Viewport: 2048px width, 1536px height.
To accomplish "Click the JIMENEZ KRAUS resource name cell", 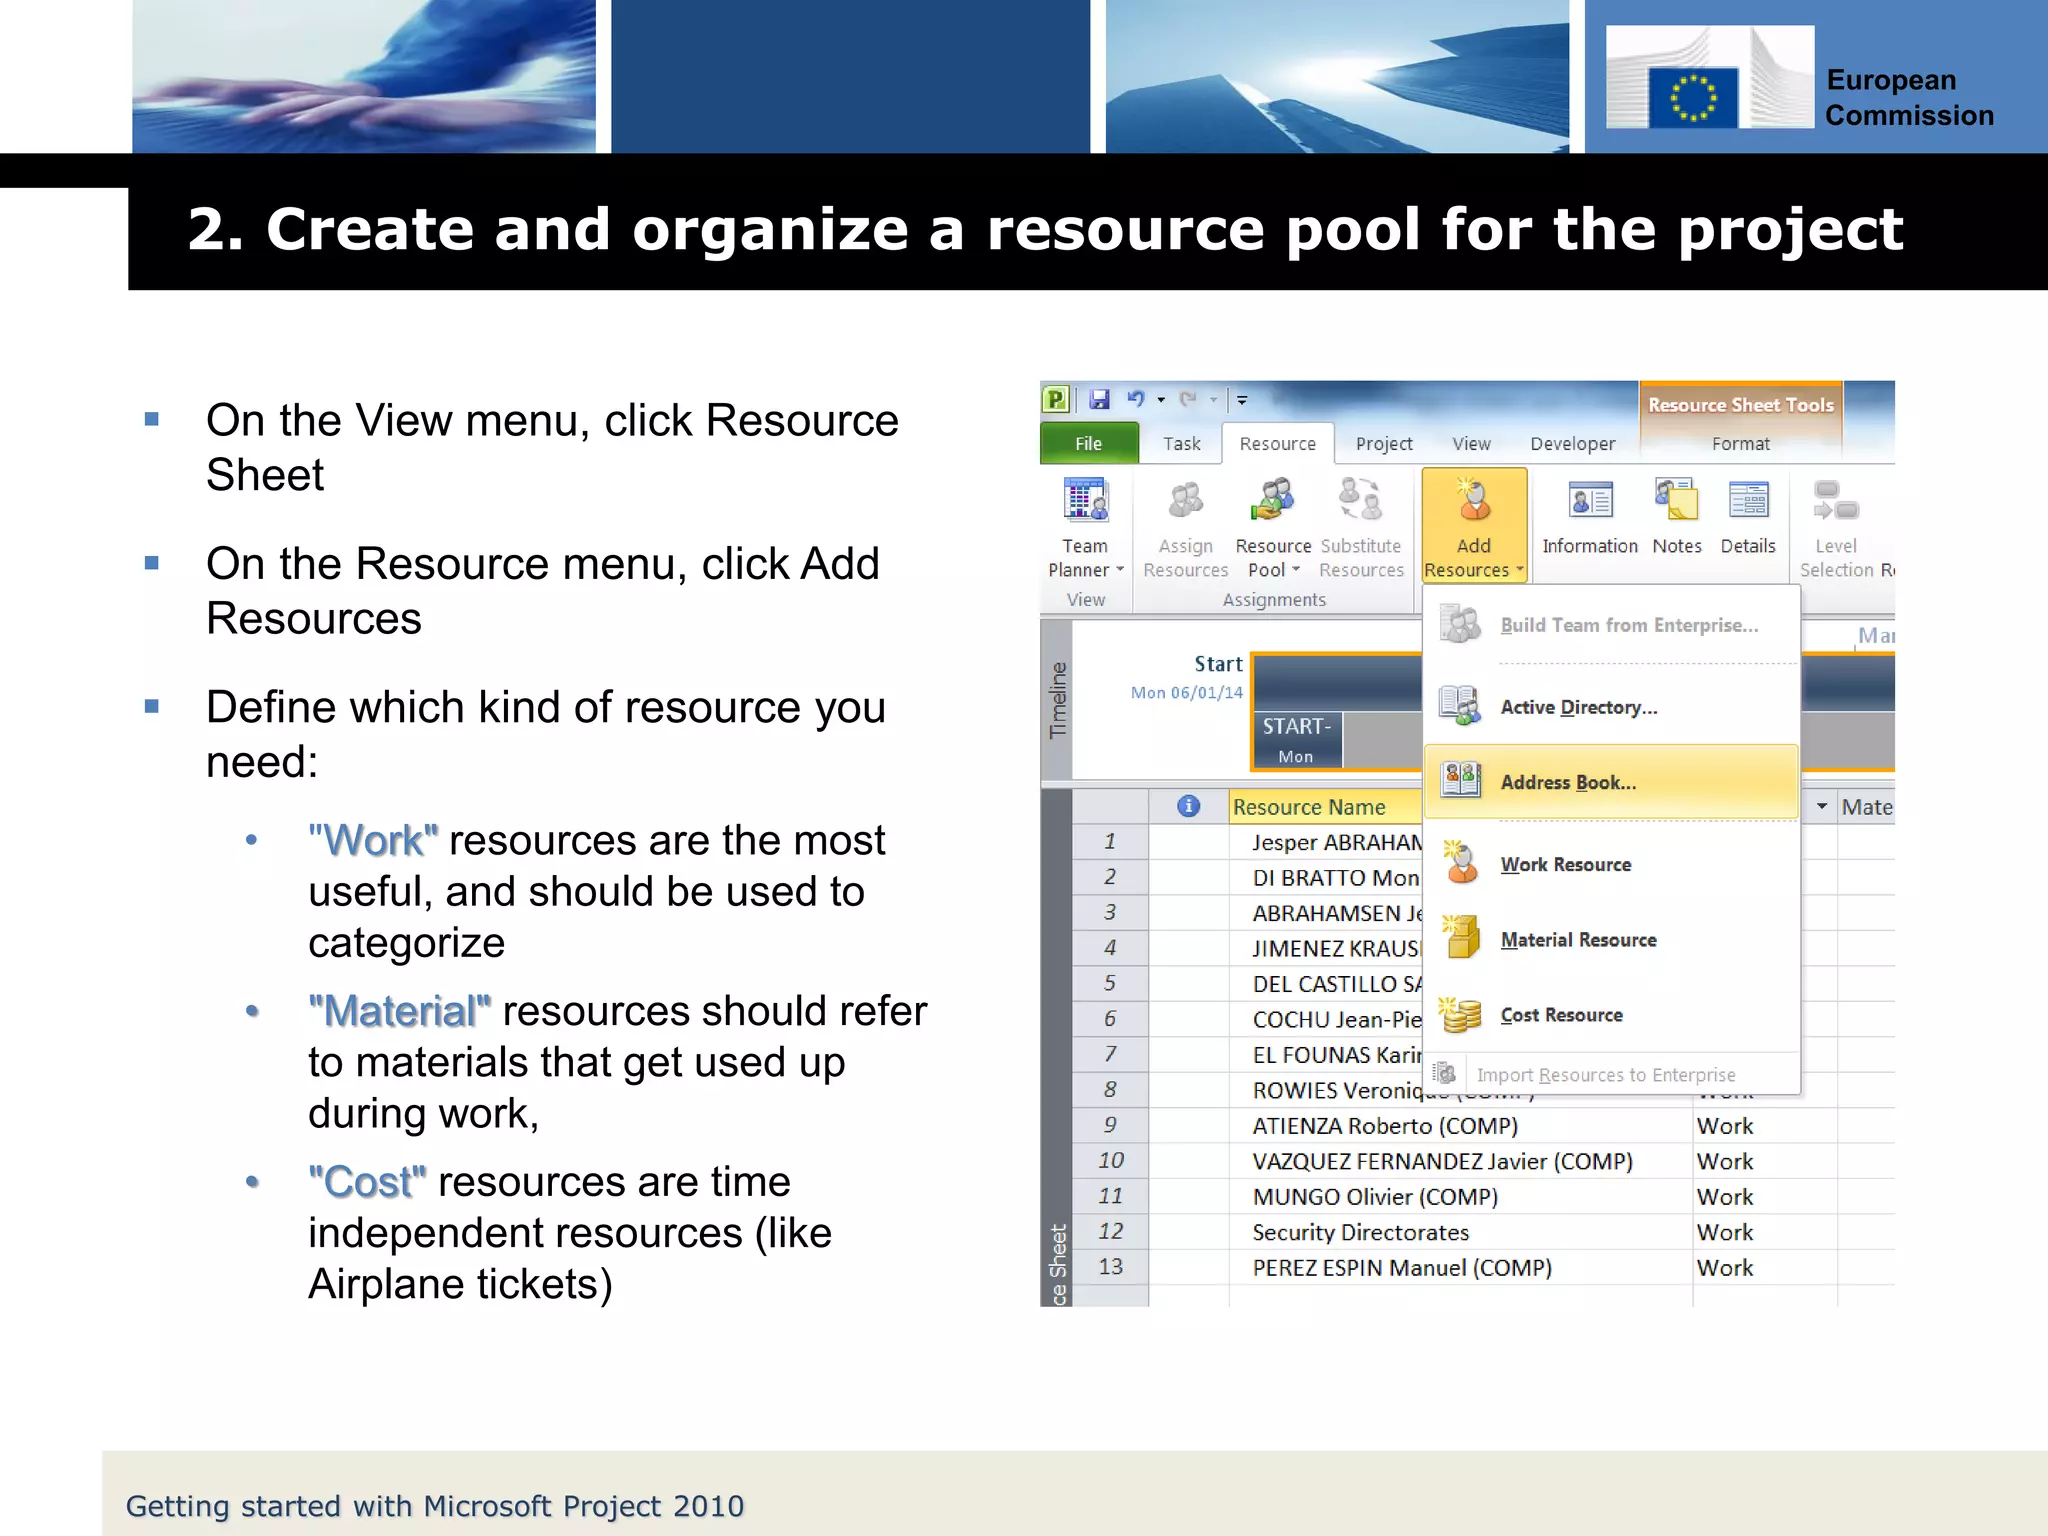I will (x=1326, y=948).
